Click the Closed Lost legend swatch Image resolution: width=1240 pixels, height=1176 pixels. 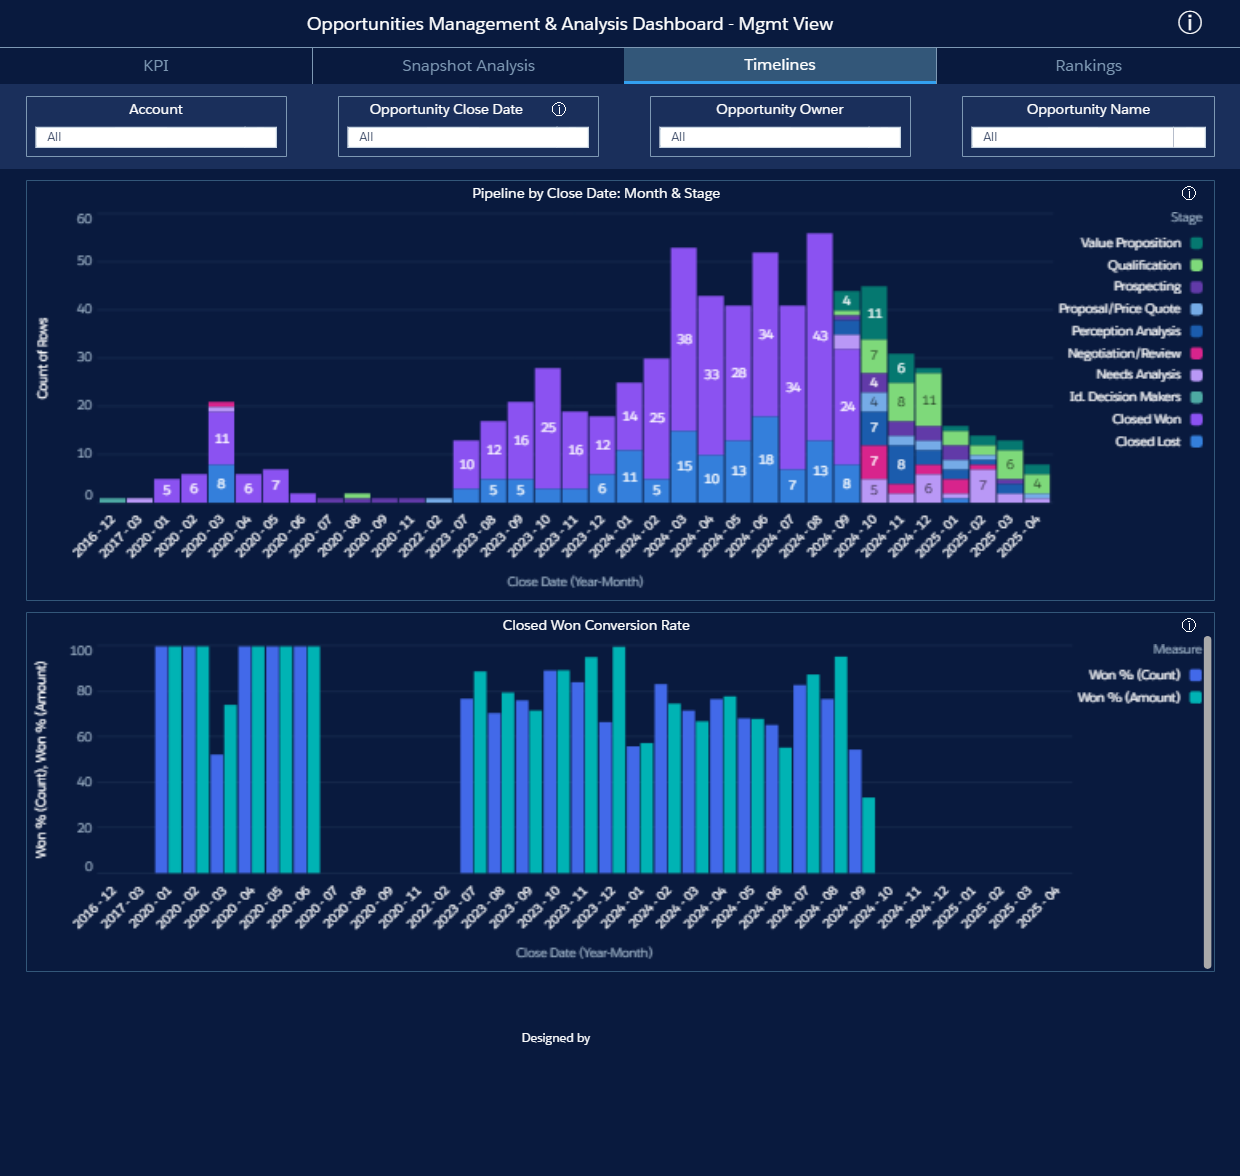(1196, 442)
